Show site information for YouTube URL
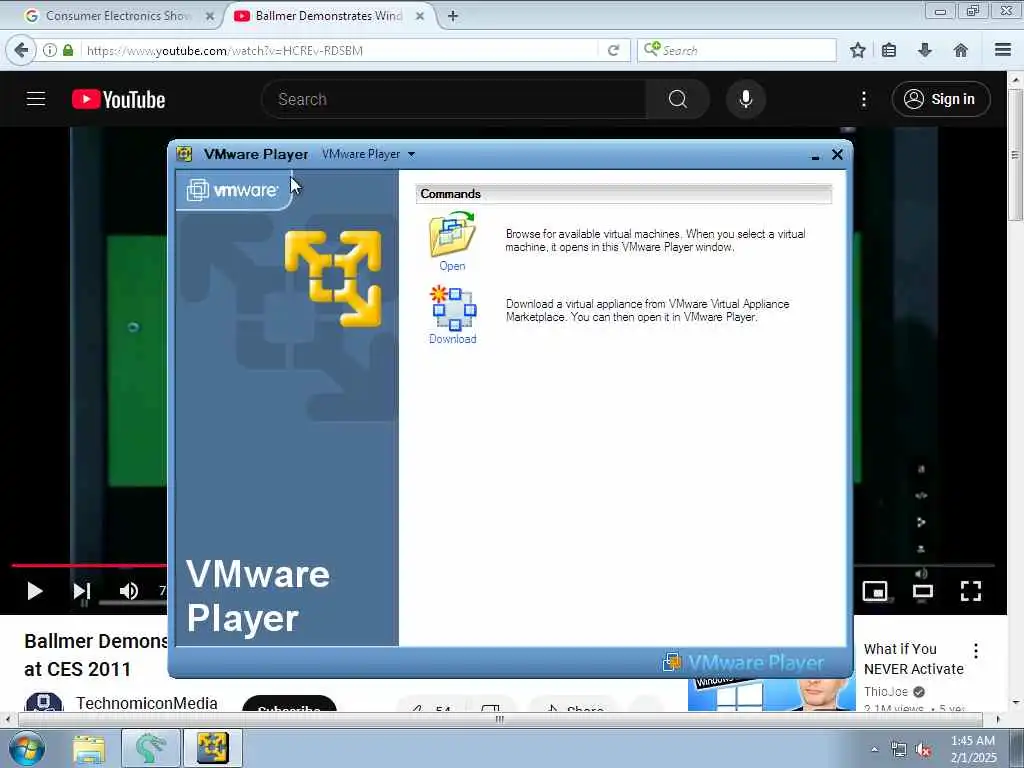 click(50, 50)
